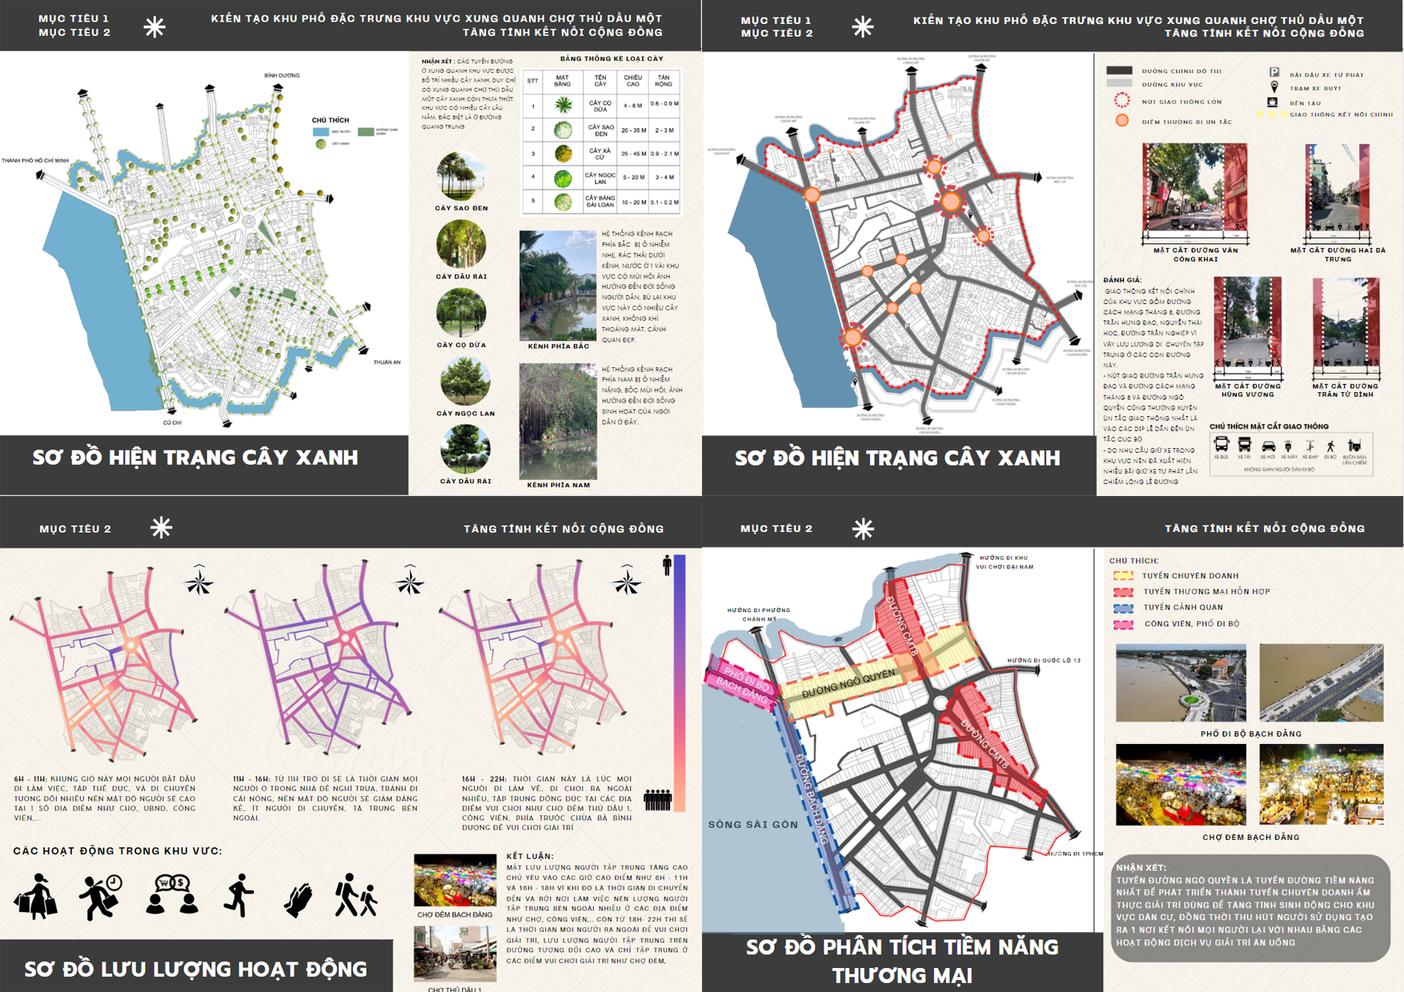Click the "THUẬN AN" direction label
This screenshot has height=992, width=1404.
[387, 362]
